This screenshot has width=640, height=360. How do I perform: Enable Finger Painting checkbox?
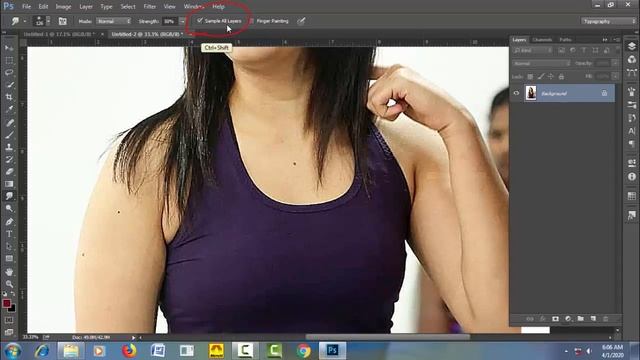click(251, 21)
